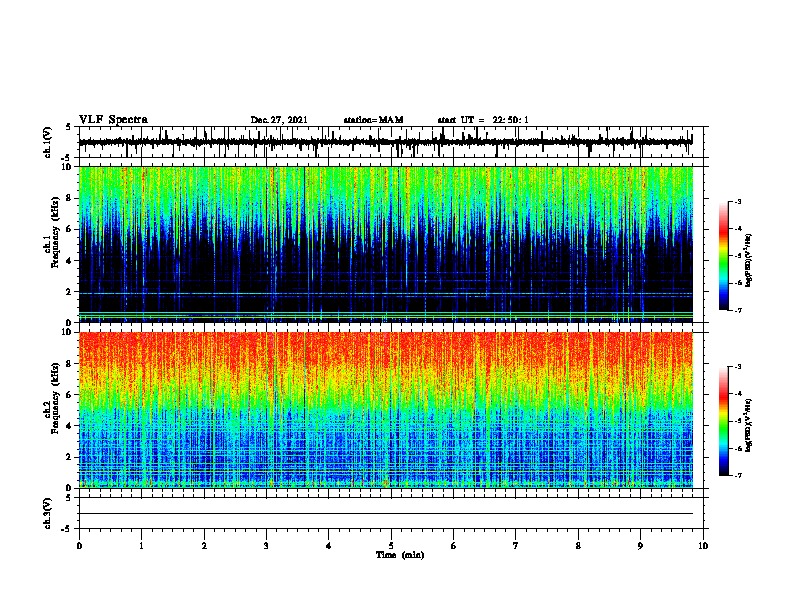
Task: Click time axis tick label "1"
Action: pos(141,546)
